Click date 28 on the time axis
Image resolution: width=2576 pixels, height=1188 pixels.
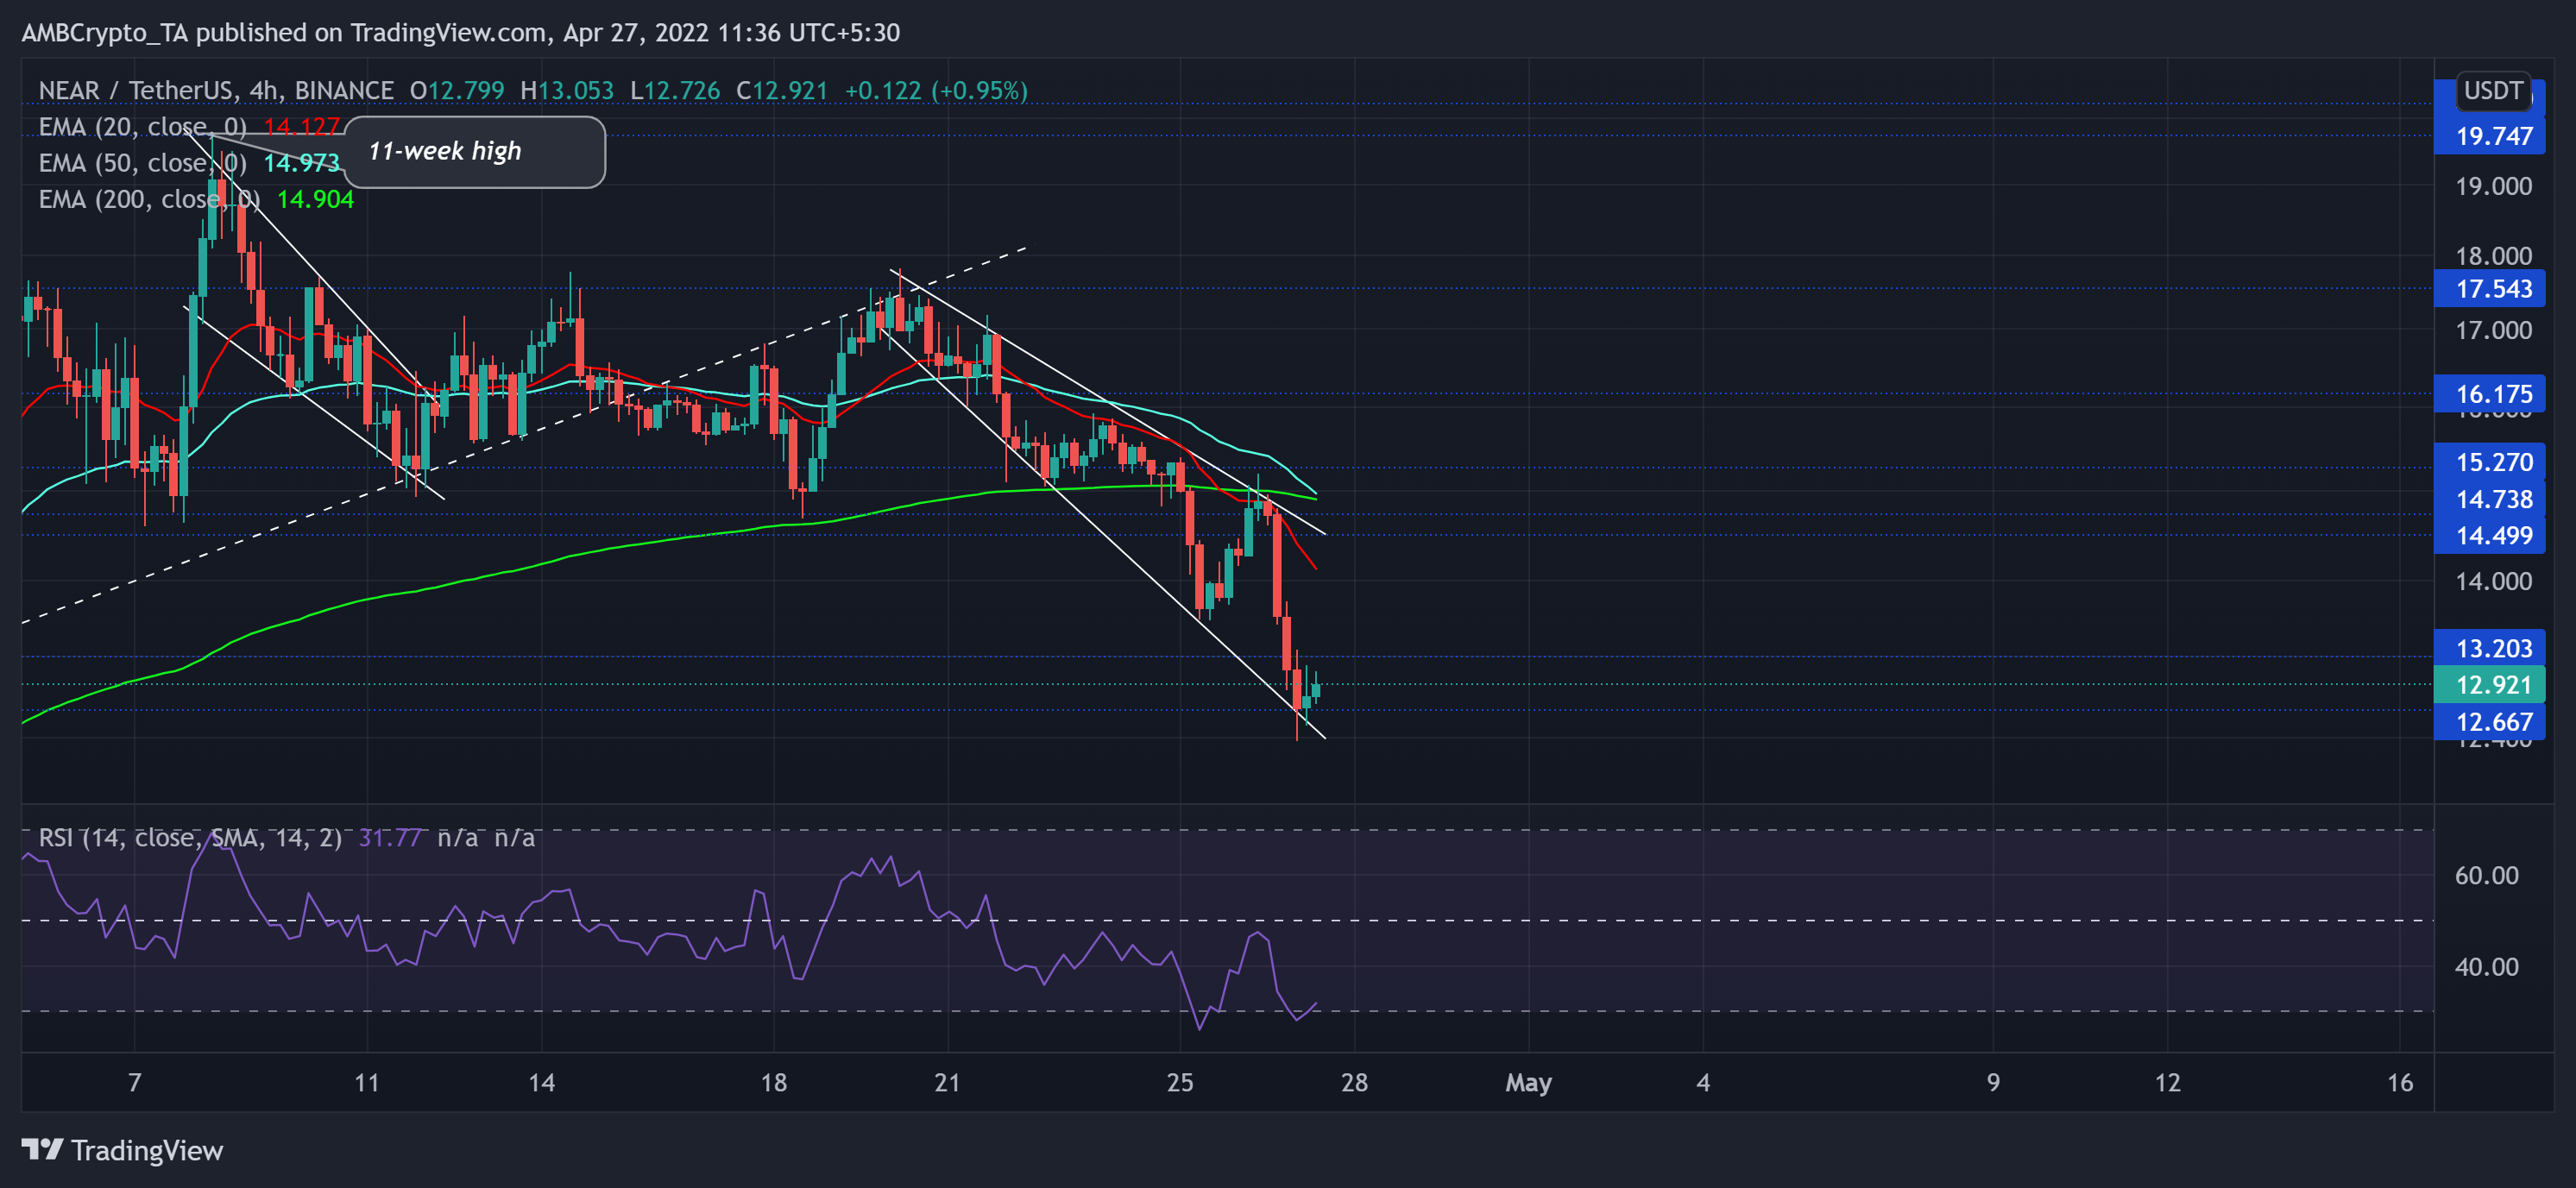pyautogui.click(x=1354, y=1083)
